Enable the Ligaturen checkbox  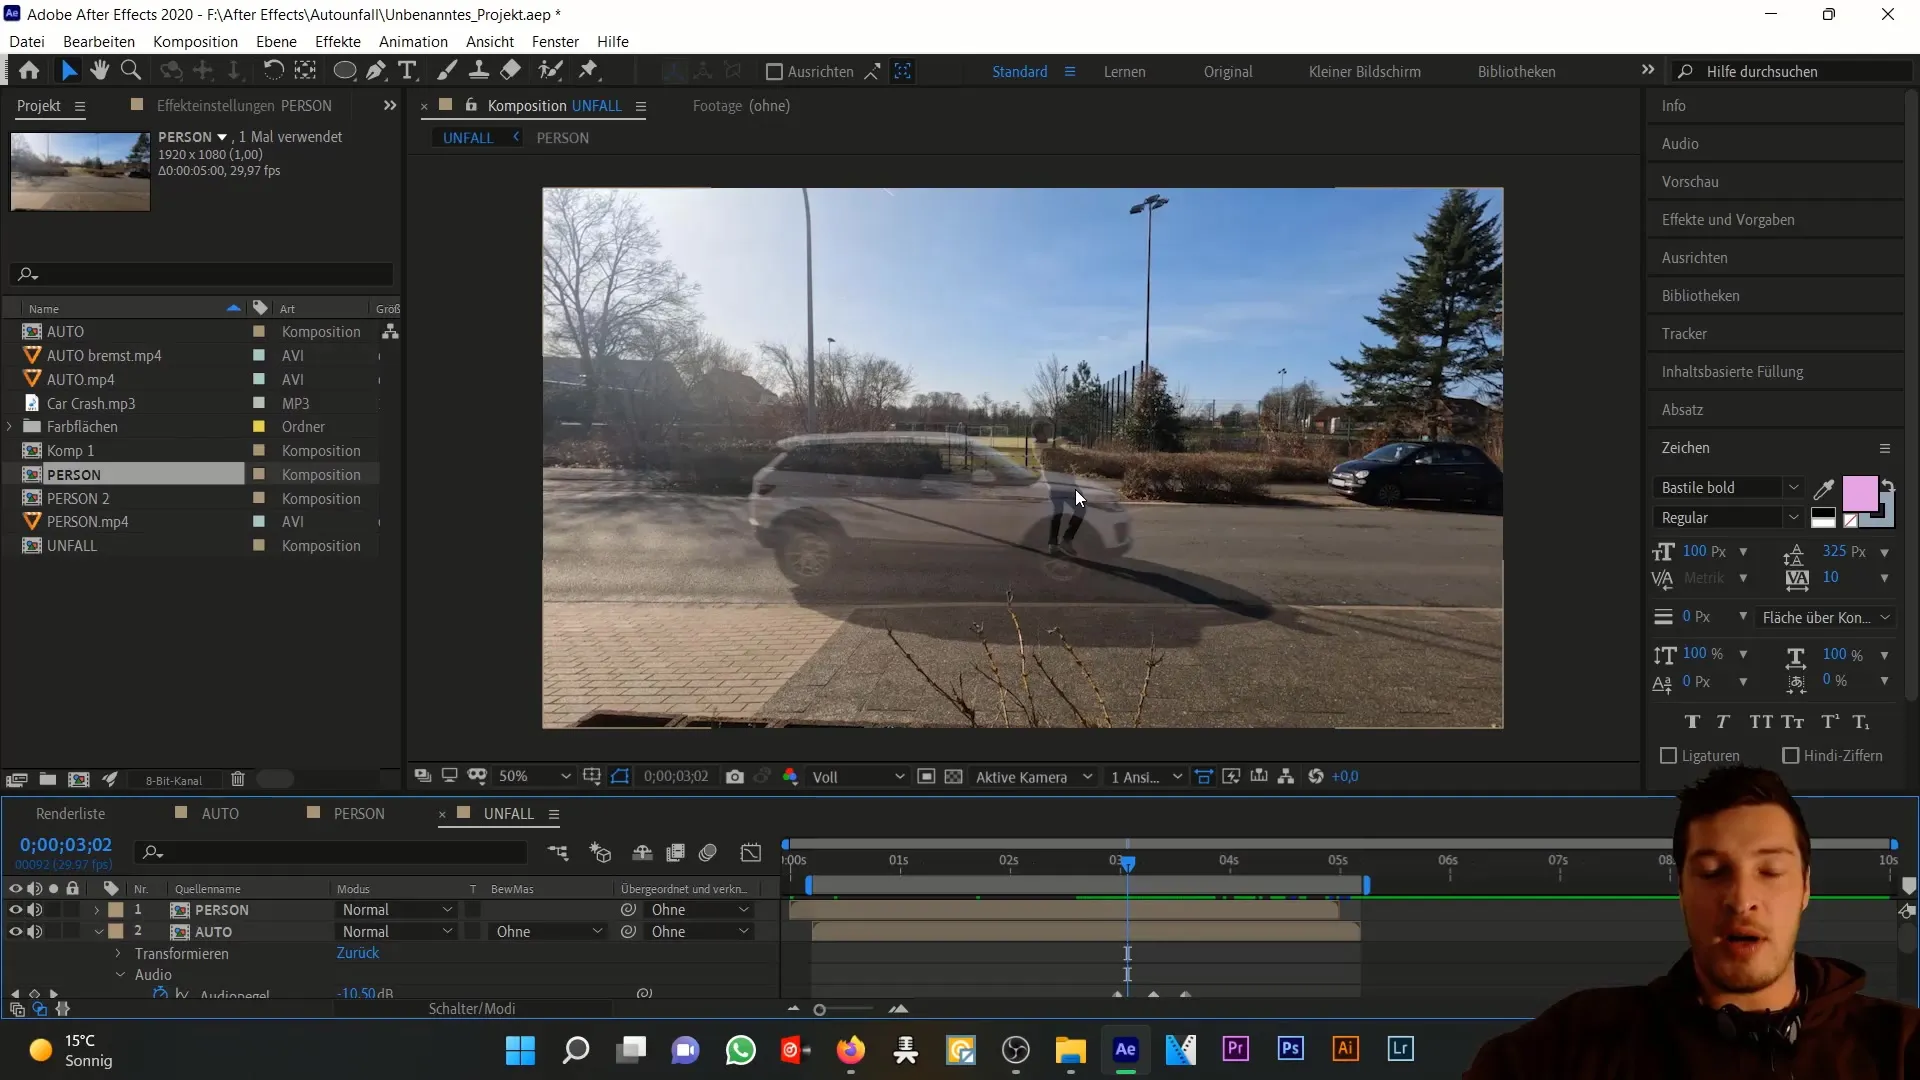click(1668, 756)
